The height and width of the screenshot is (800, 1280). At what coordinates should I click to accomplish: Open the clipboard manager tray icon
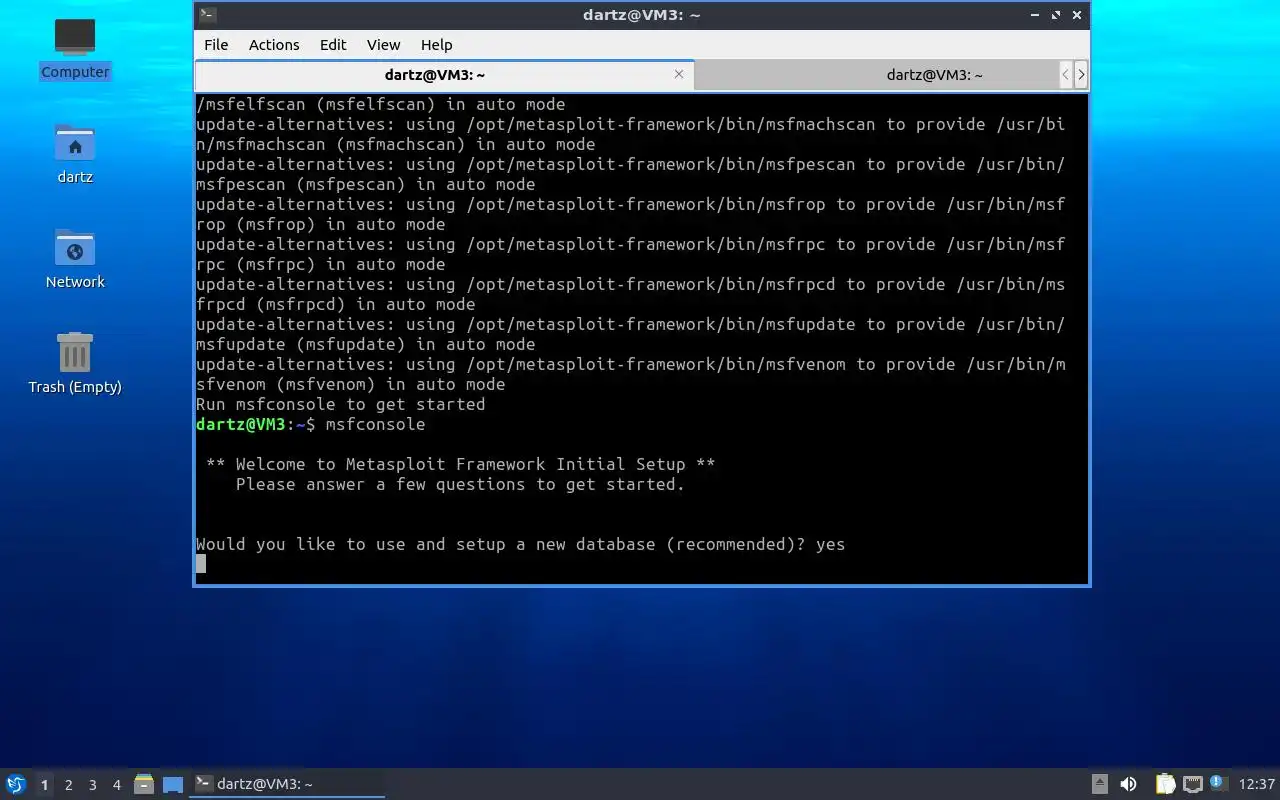[1165, 784]
